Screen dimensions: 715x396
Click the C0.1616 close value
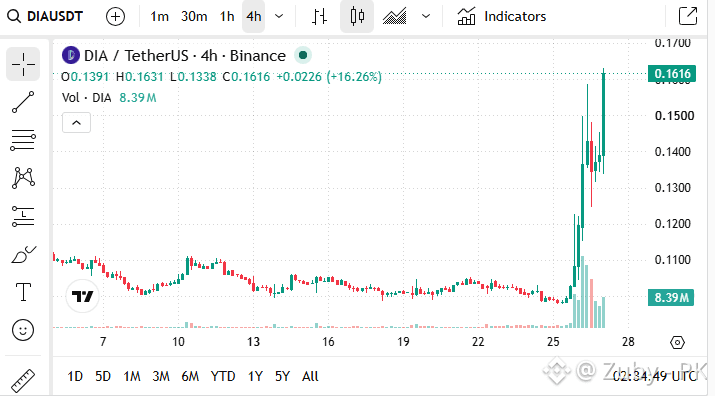coord(246,76)
